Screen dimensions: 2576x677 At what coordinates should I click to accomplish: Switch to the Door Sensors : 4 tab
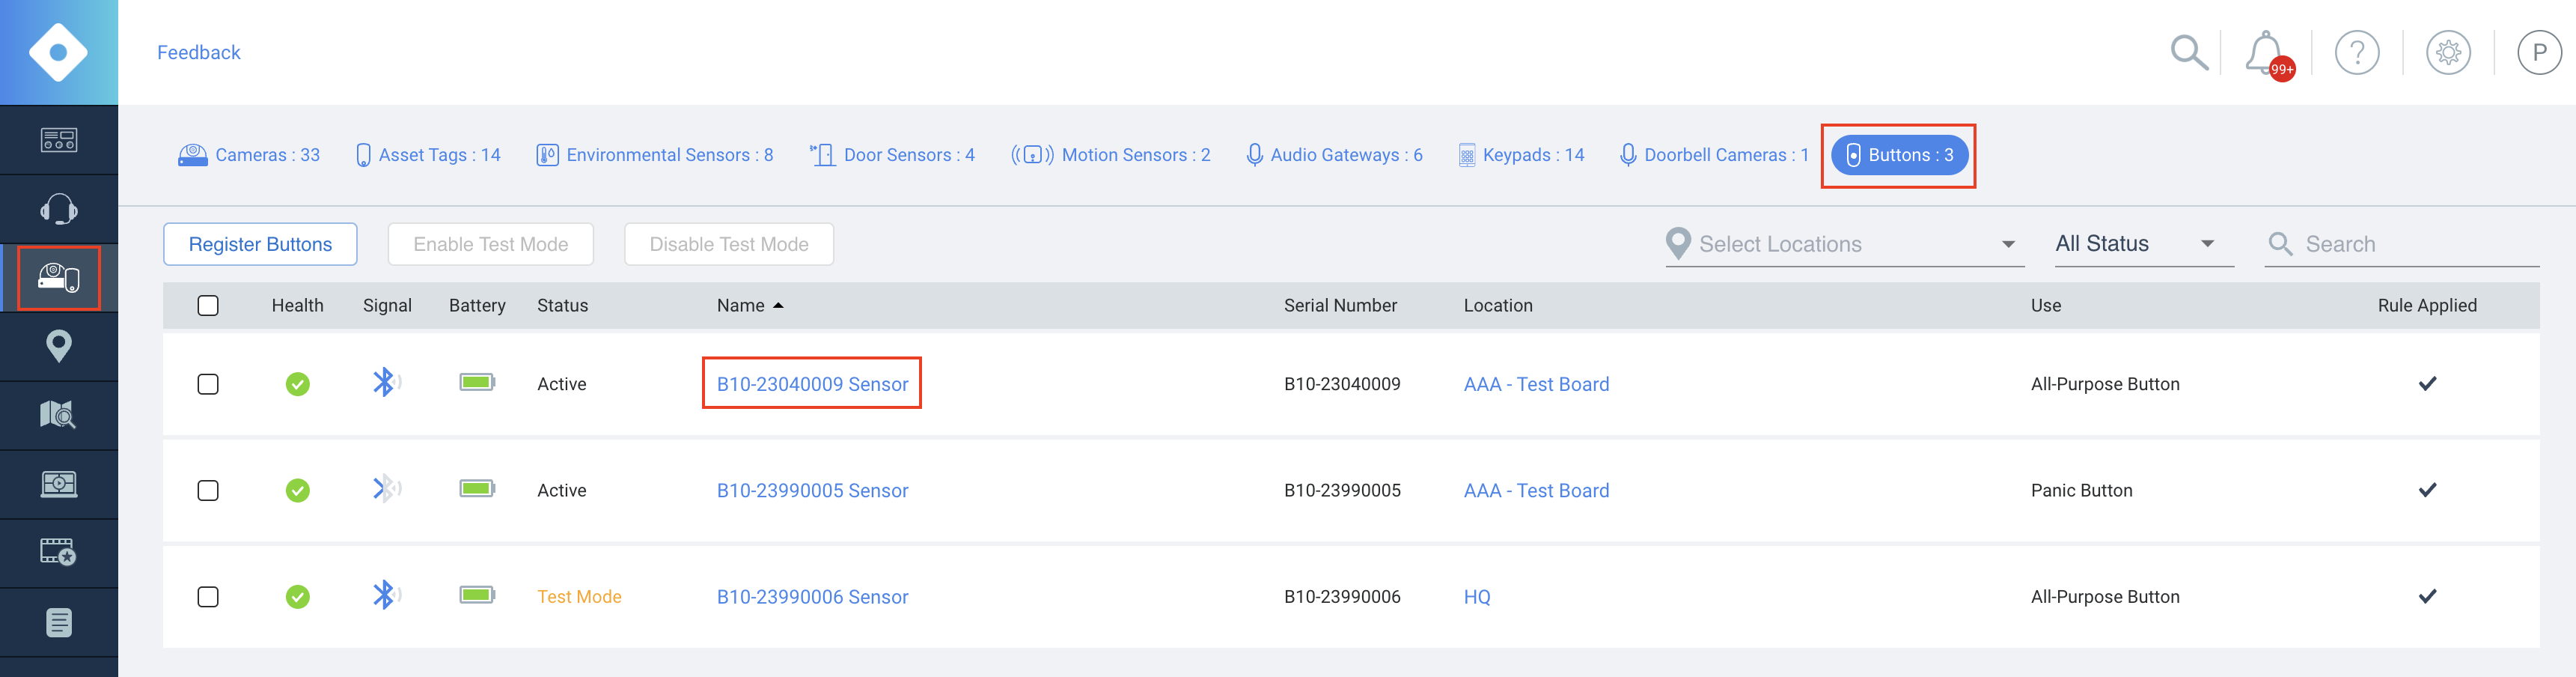pos(892,155)
